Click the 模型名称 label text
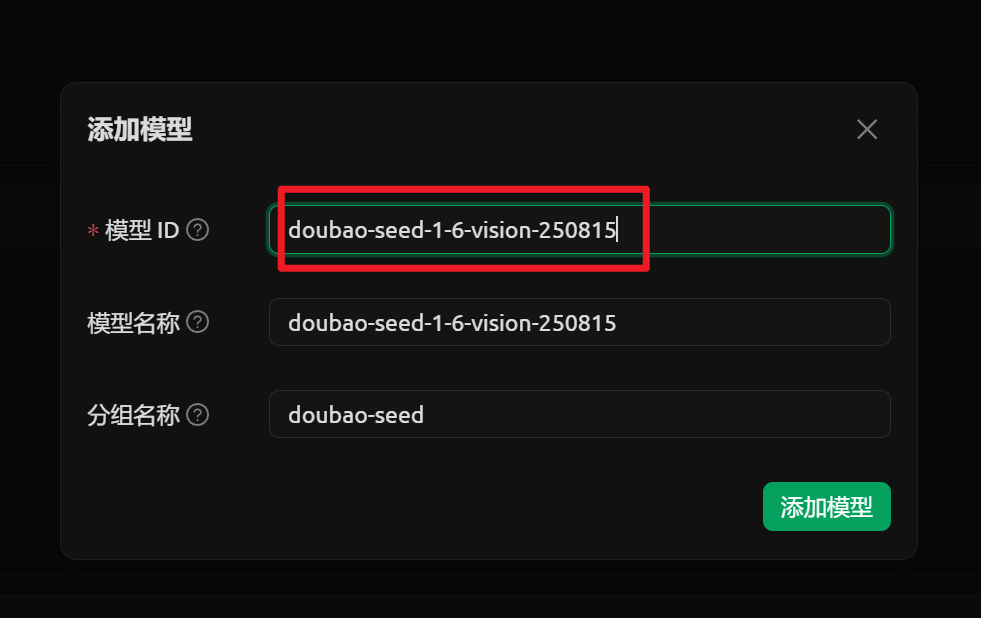Image resolution: width=981 pixels, height=618 pixels. [x=133, y=322]
